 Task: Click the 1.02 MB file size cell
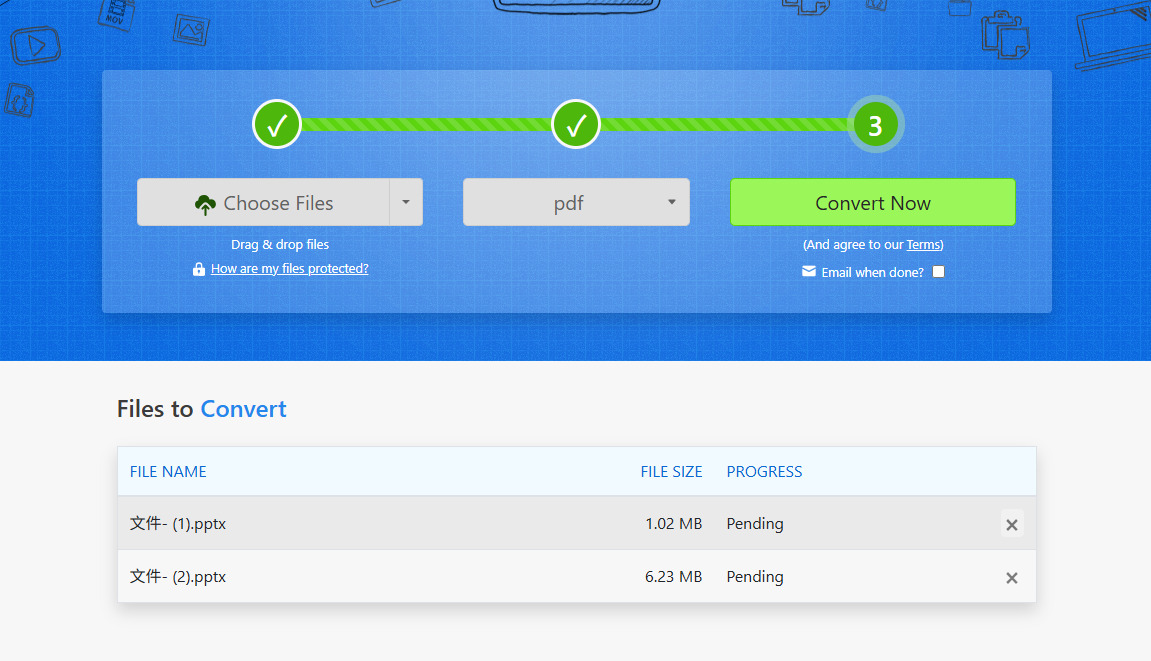pyautogui.click(x=674, y=524)
